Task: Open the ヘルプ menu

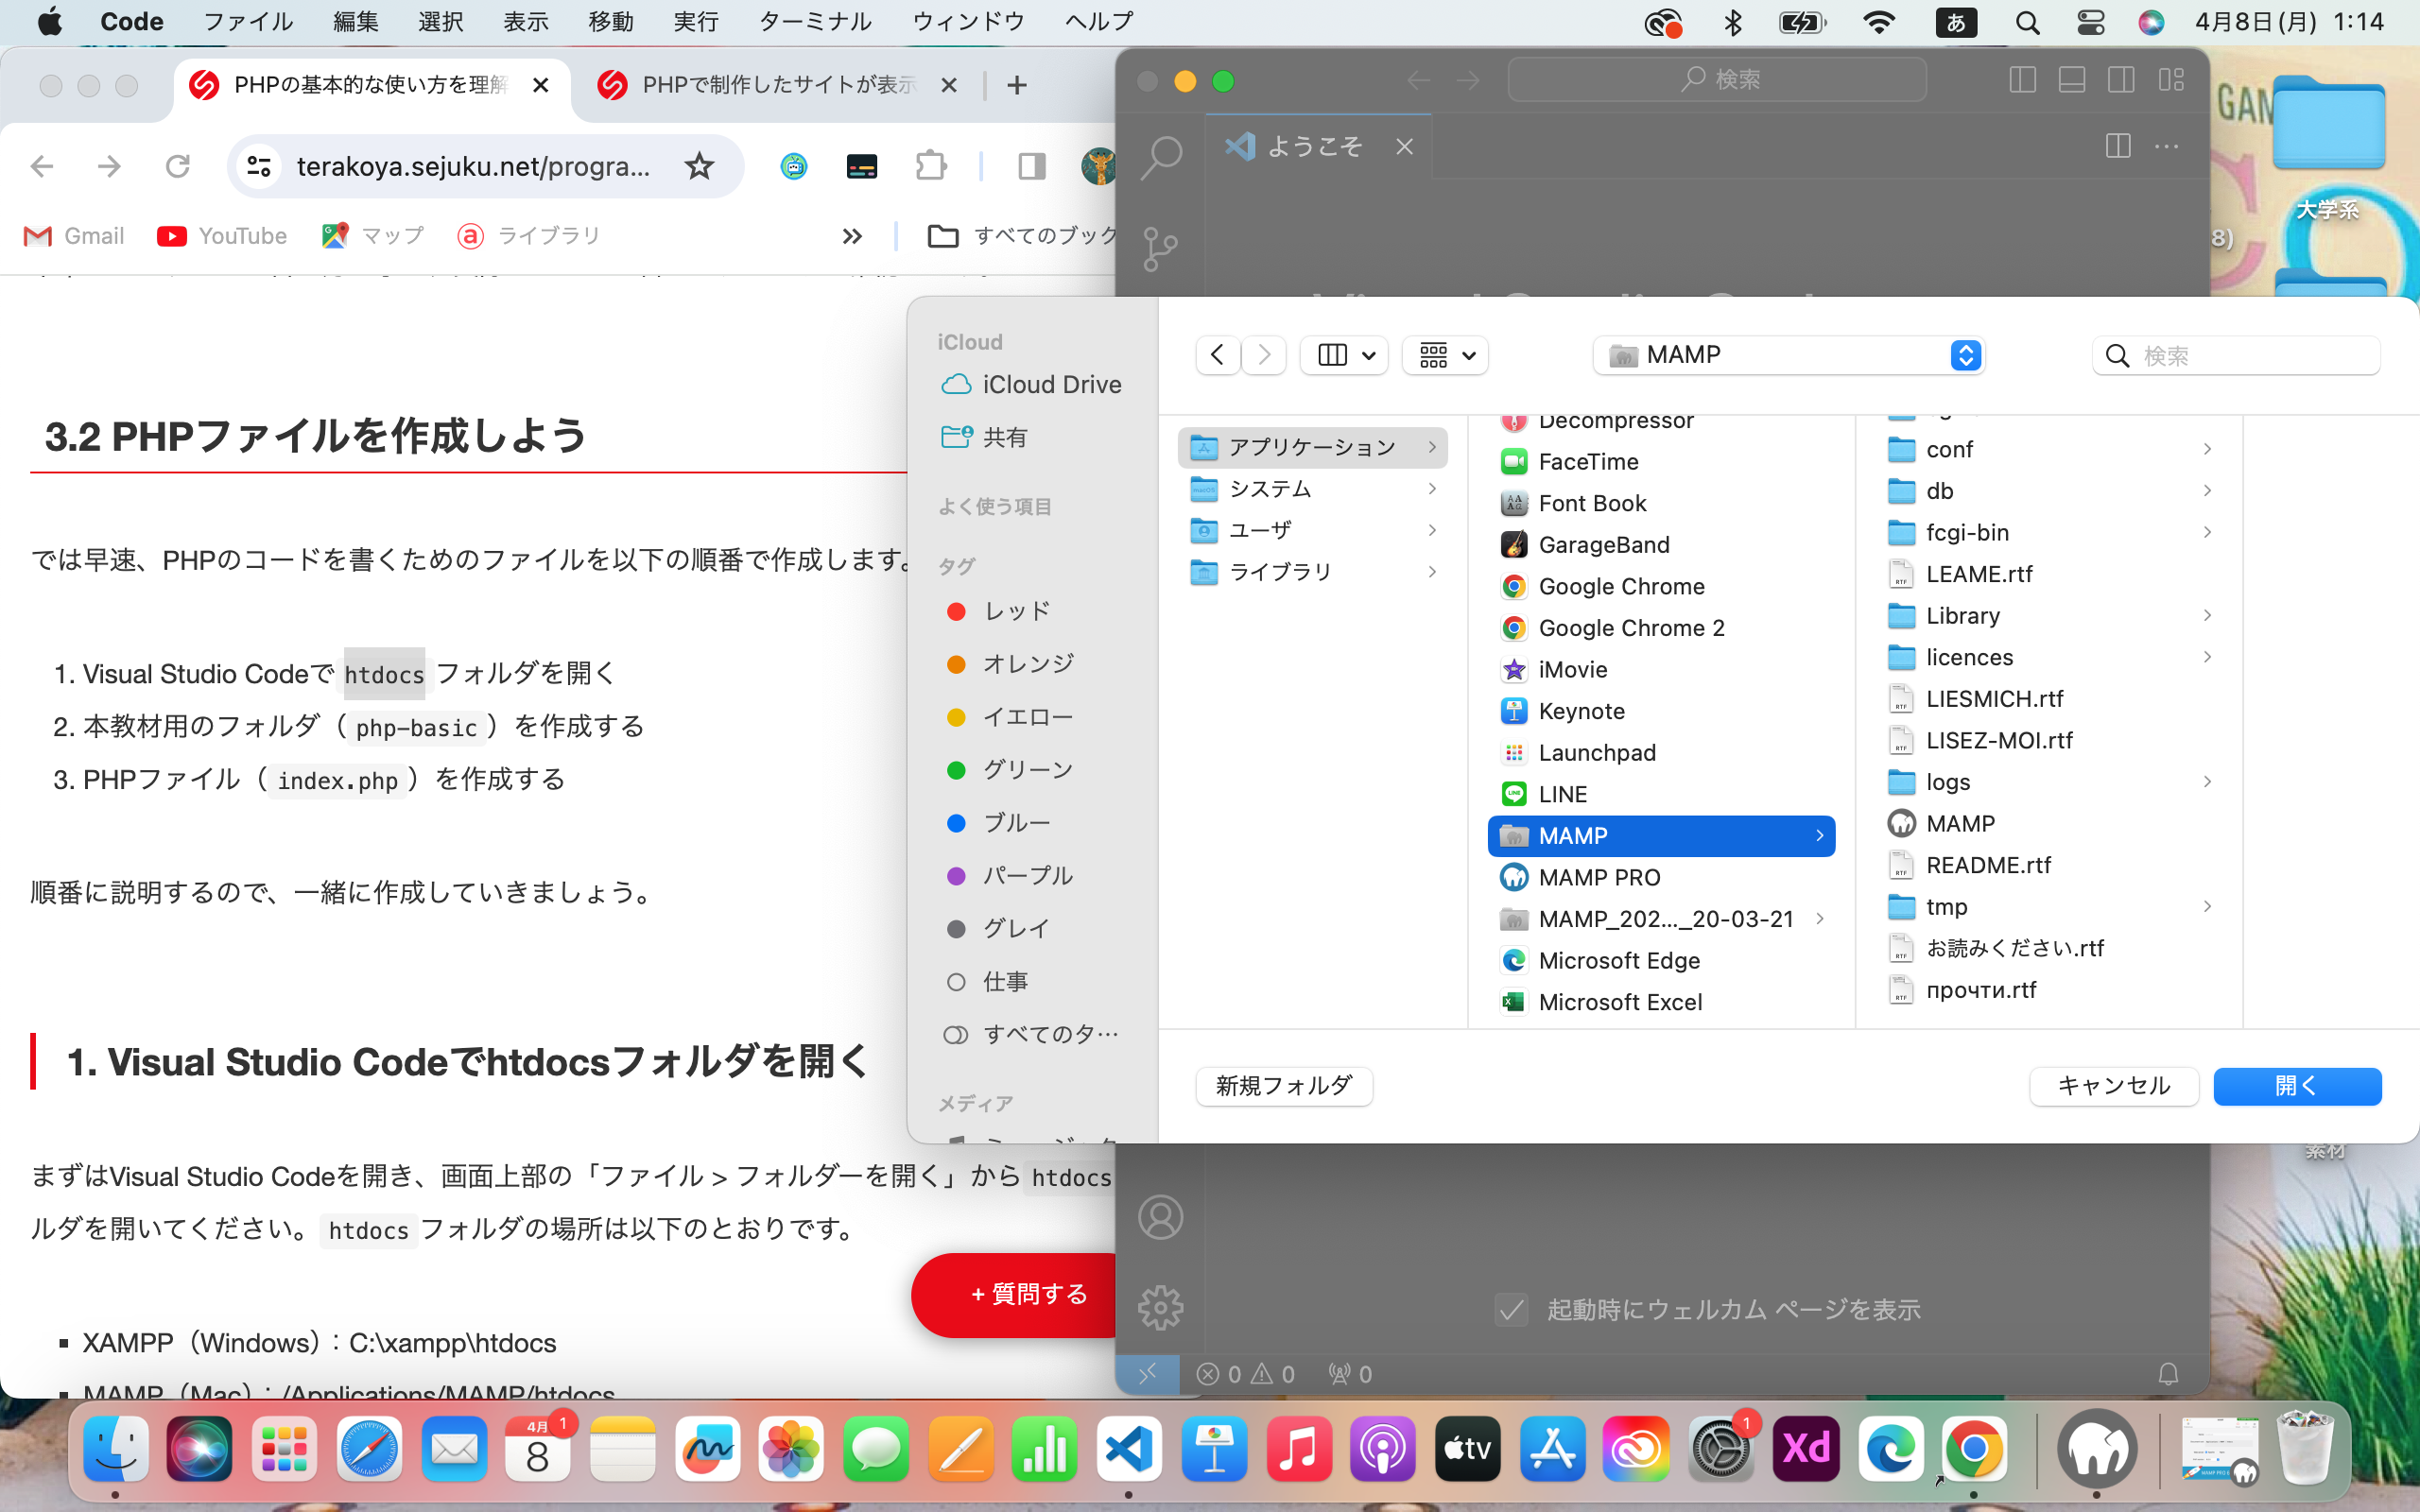Action: coord(1099,22)
